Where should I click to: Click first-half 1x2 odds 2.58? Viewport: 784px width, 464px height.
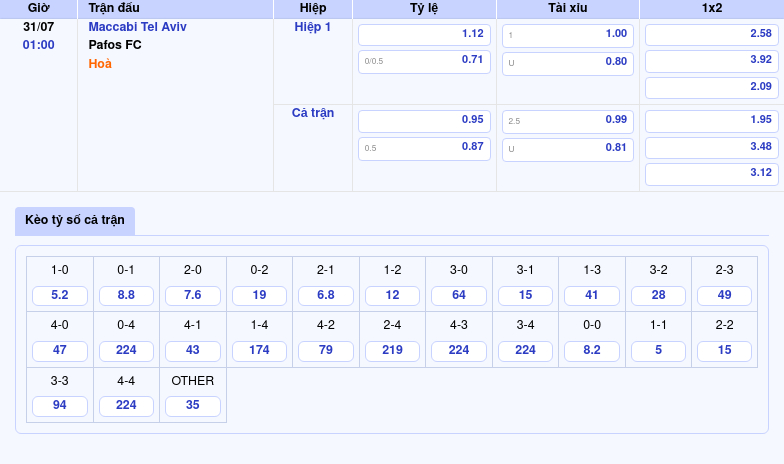coord(711,34)
